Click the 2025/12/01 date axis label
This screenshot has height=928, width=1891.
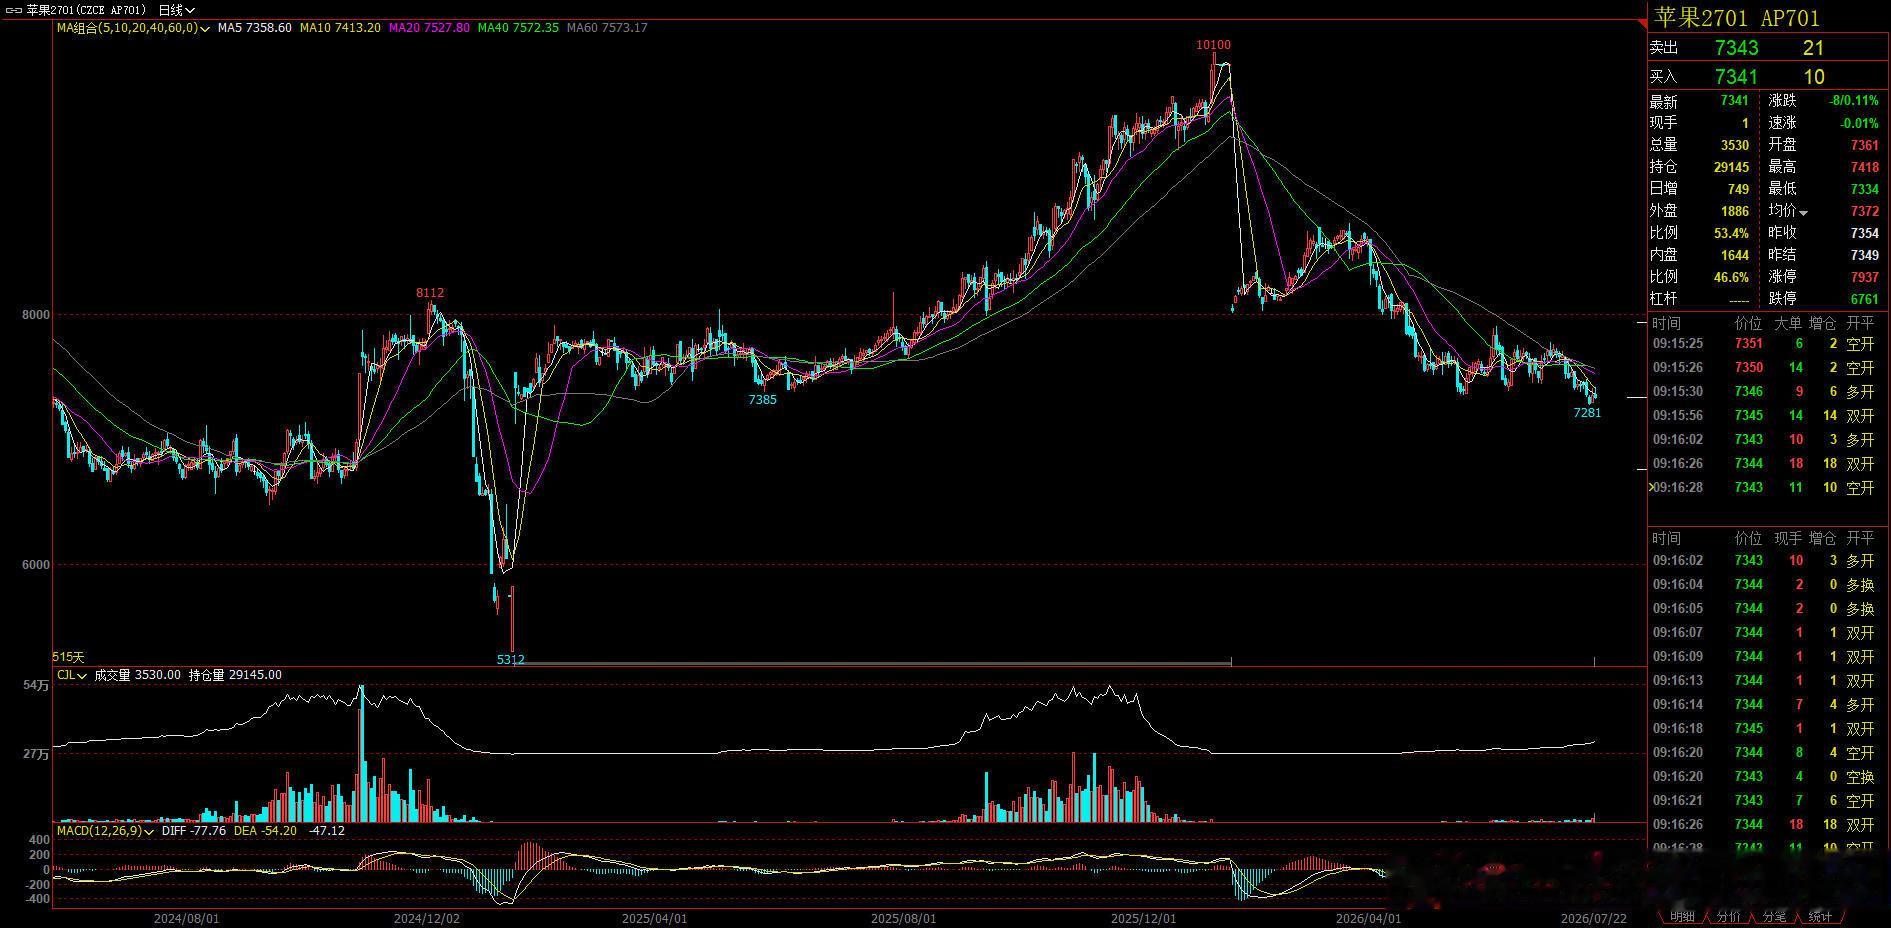[1143, 918]
